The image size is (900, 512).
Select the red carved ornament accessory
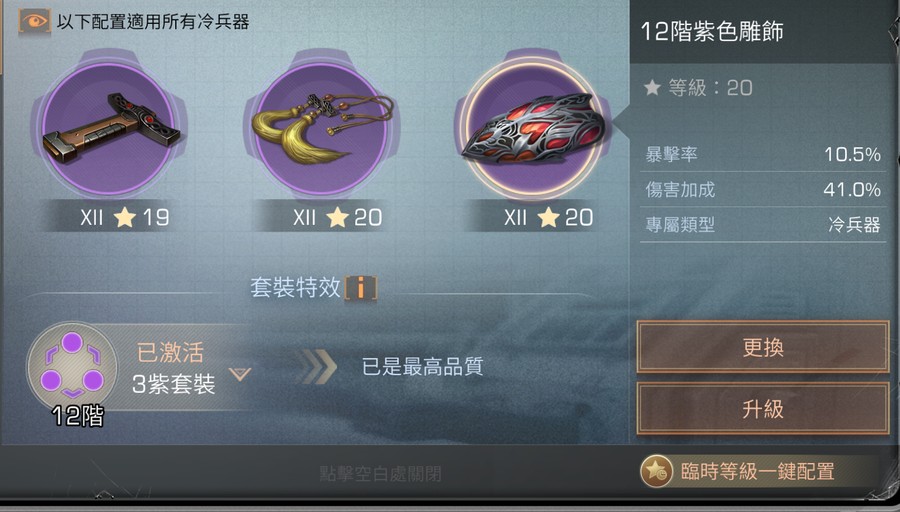point(533,129)
